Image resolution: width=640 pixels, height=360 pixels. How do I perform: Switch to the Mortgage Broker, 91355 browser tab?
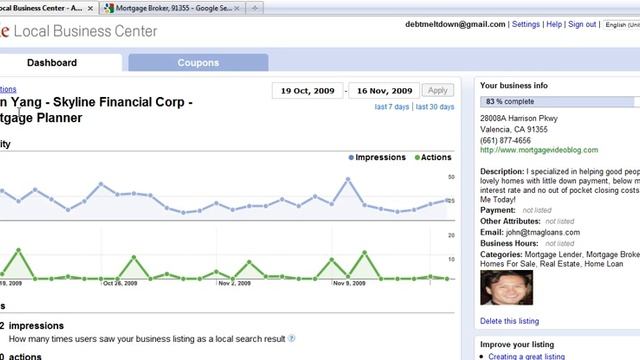pyautogui.click(x=172, y=8)
